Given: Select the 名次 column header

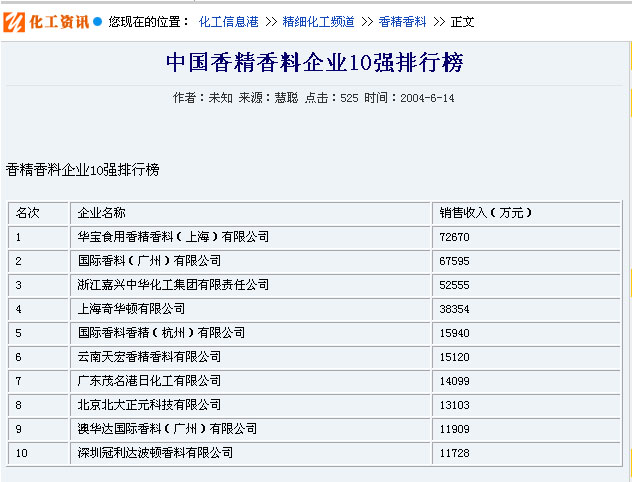Looking at the screenshot, I should [27, 213].
